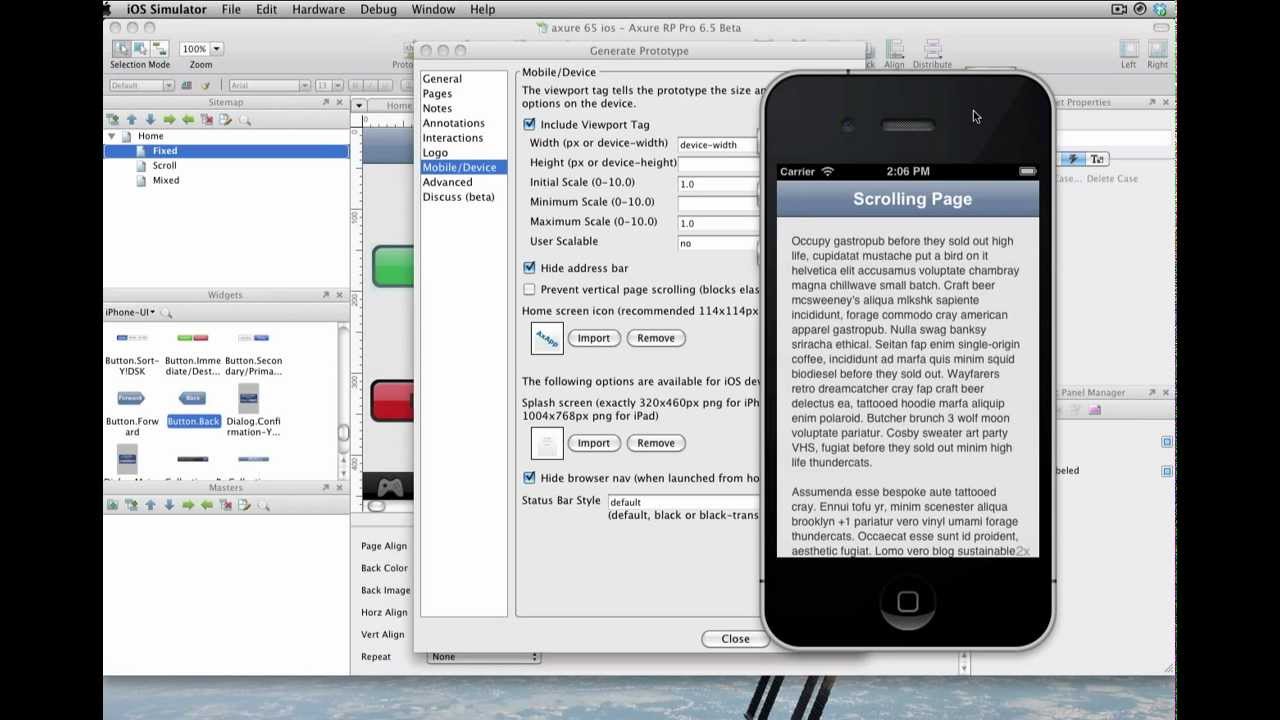The width and height of the screenshot is (1280, 720).
Task: Click the iPhone simulator home button
Action: [907, 601]
